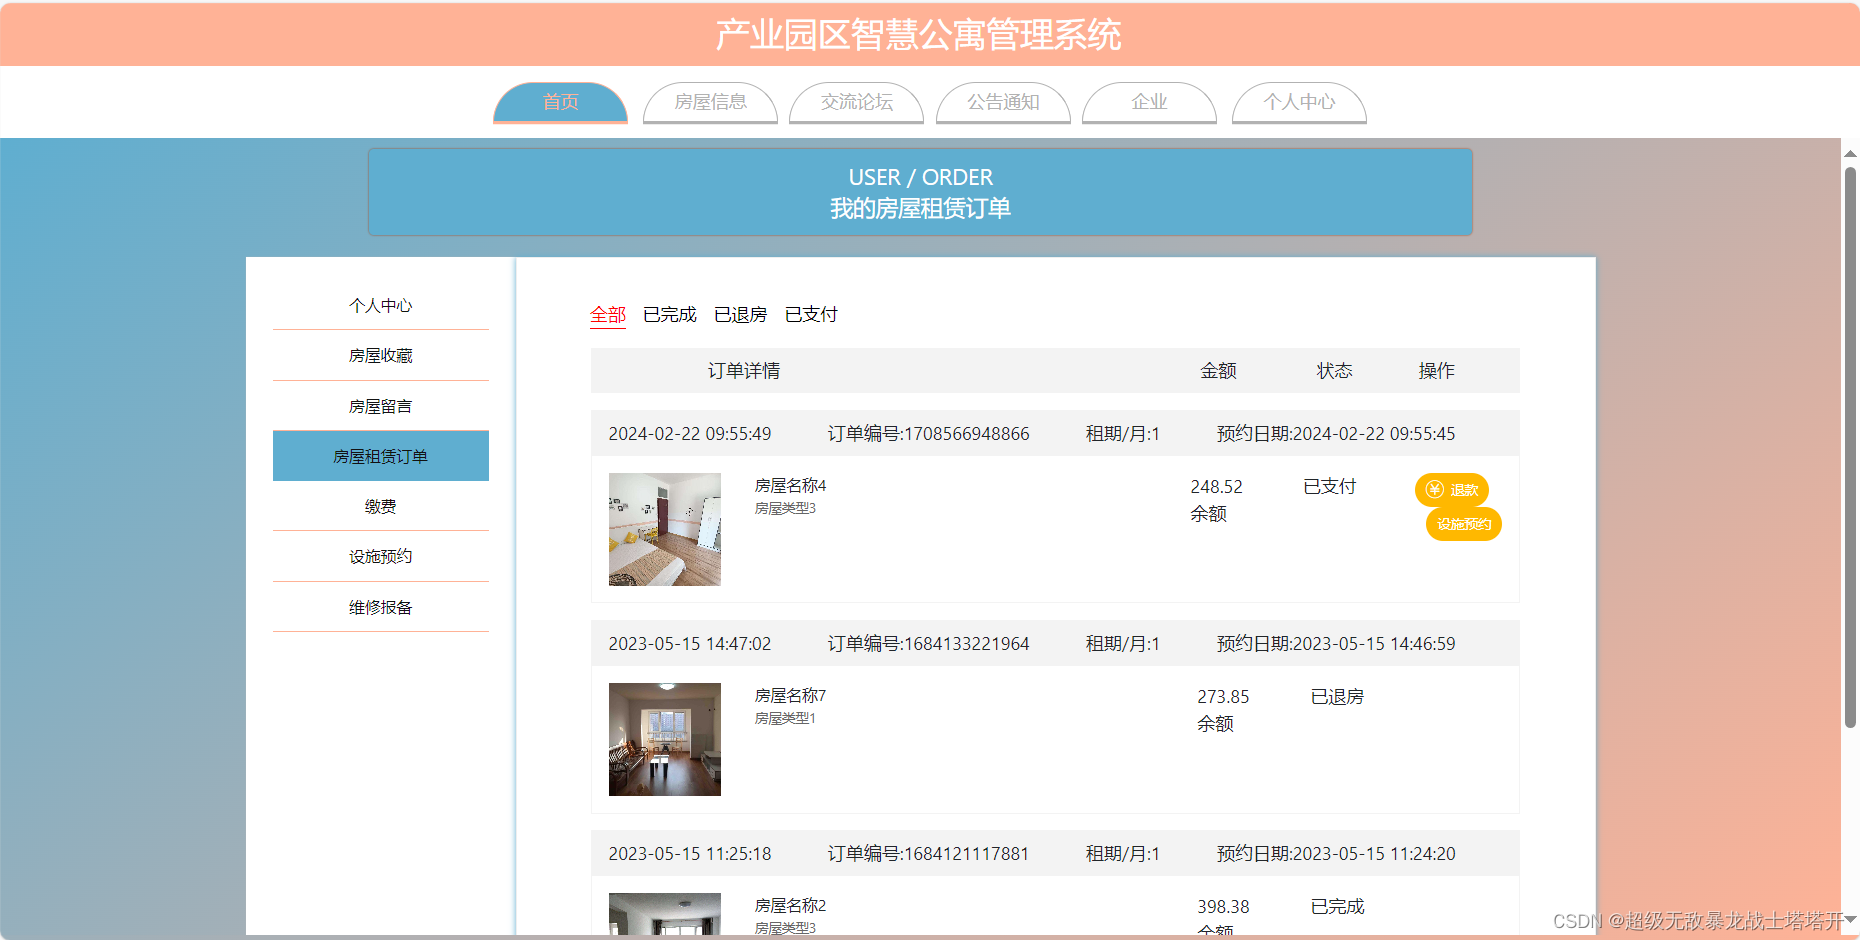The height and width of the screenshot is (940, 1860).
Task: Click 预约日期:2023-05-15 11:24:20 text
Action: (1336, 854)
